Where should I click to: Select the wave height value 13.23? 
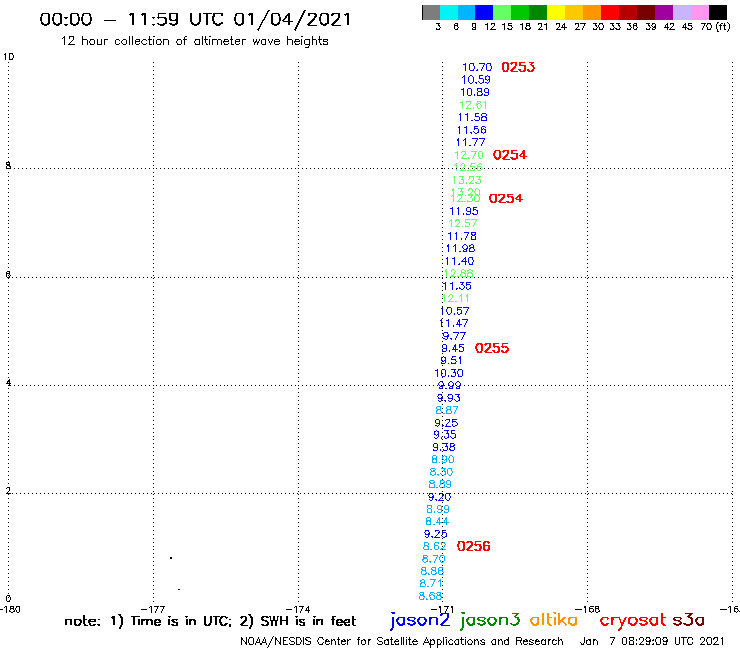(466, 180)
